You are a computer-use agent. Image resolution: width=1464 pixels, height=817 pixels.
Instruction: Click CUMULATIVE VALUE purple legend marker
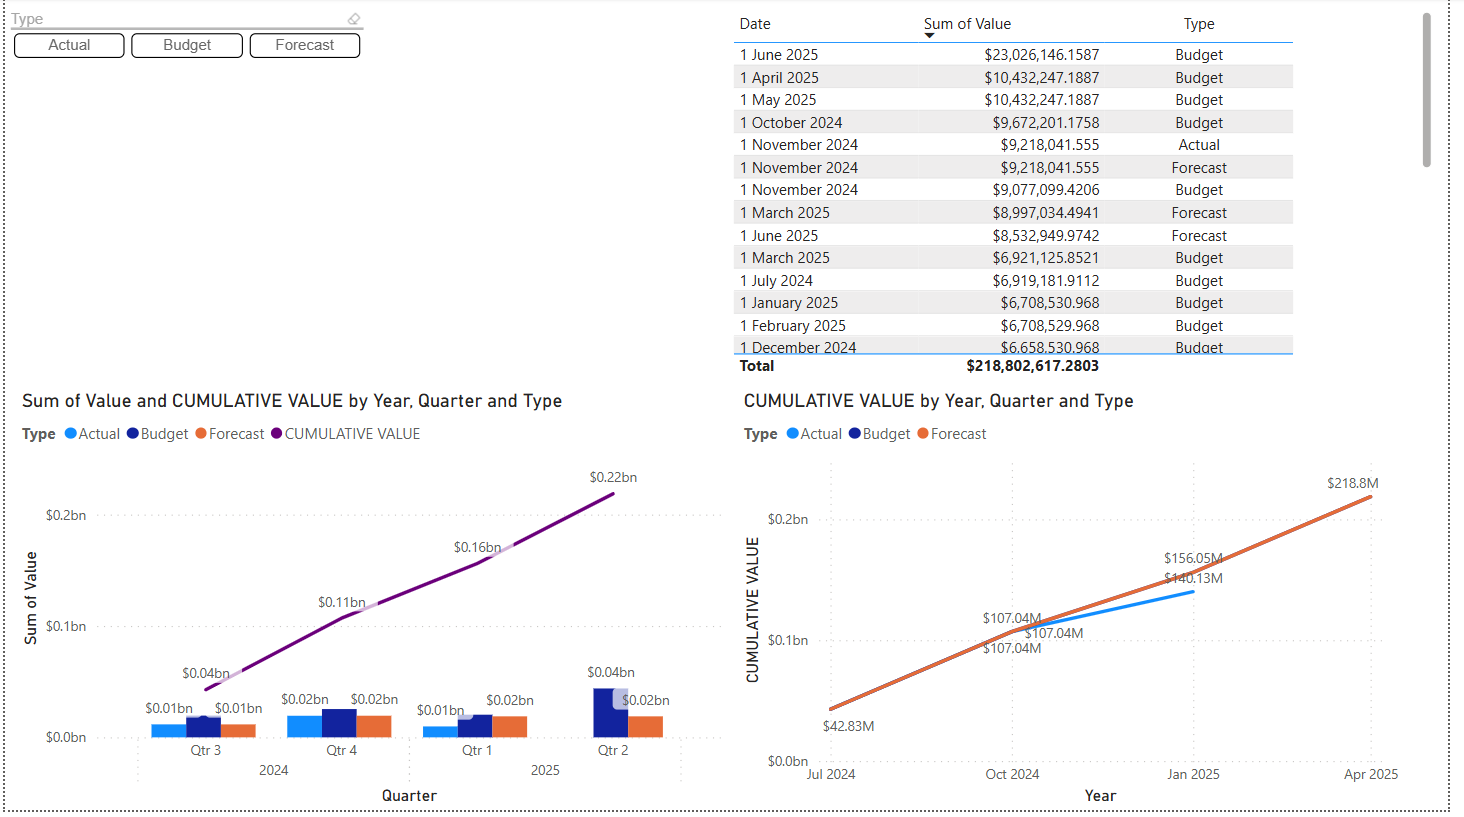point(277,434)
